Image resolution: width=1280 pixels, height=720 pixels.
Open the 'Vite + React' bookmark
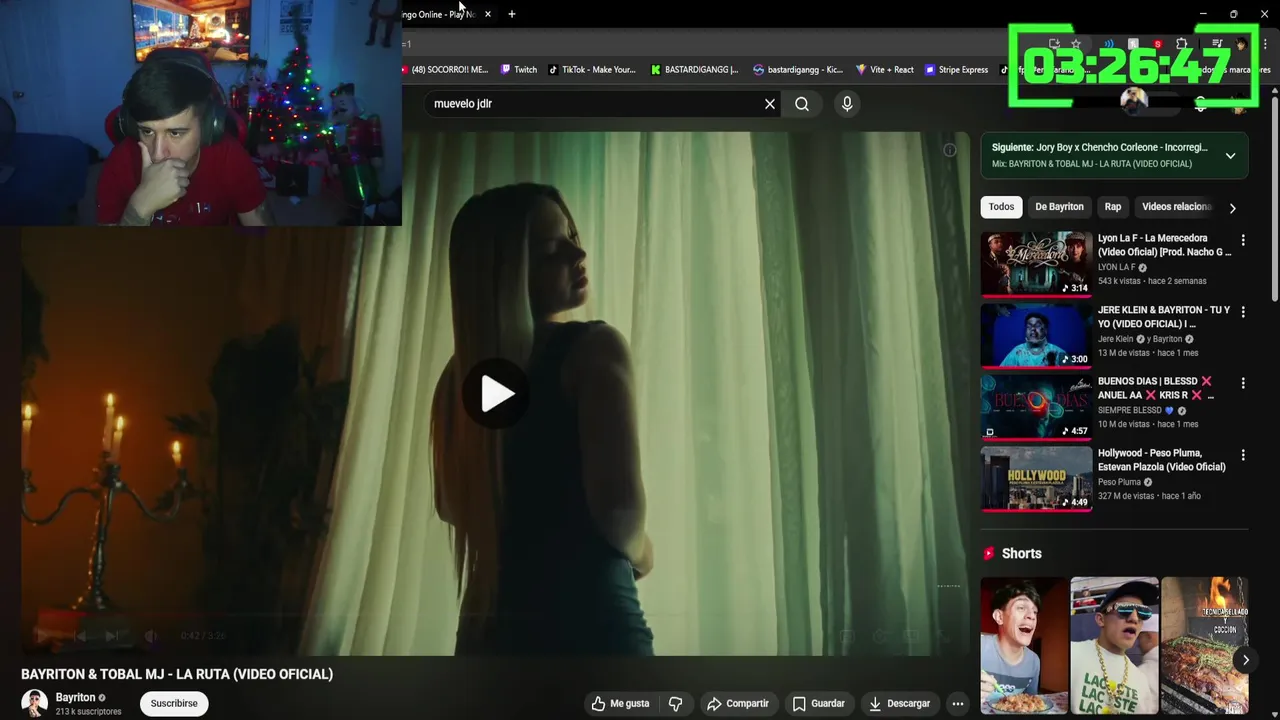[x=885, y=70]
